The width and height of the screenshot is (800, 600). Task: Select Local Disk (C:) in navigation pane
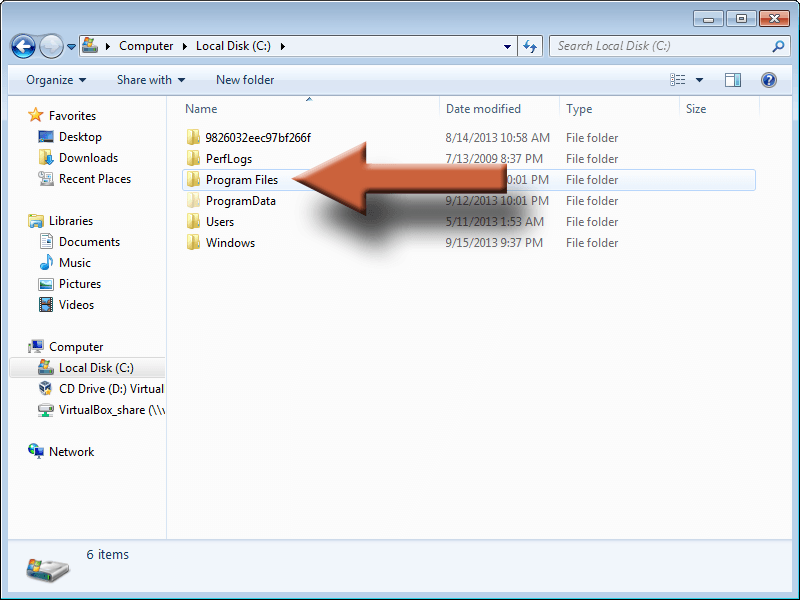click(x=96, y=368)
